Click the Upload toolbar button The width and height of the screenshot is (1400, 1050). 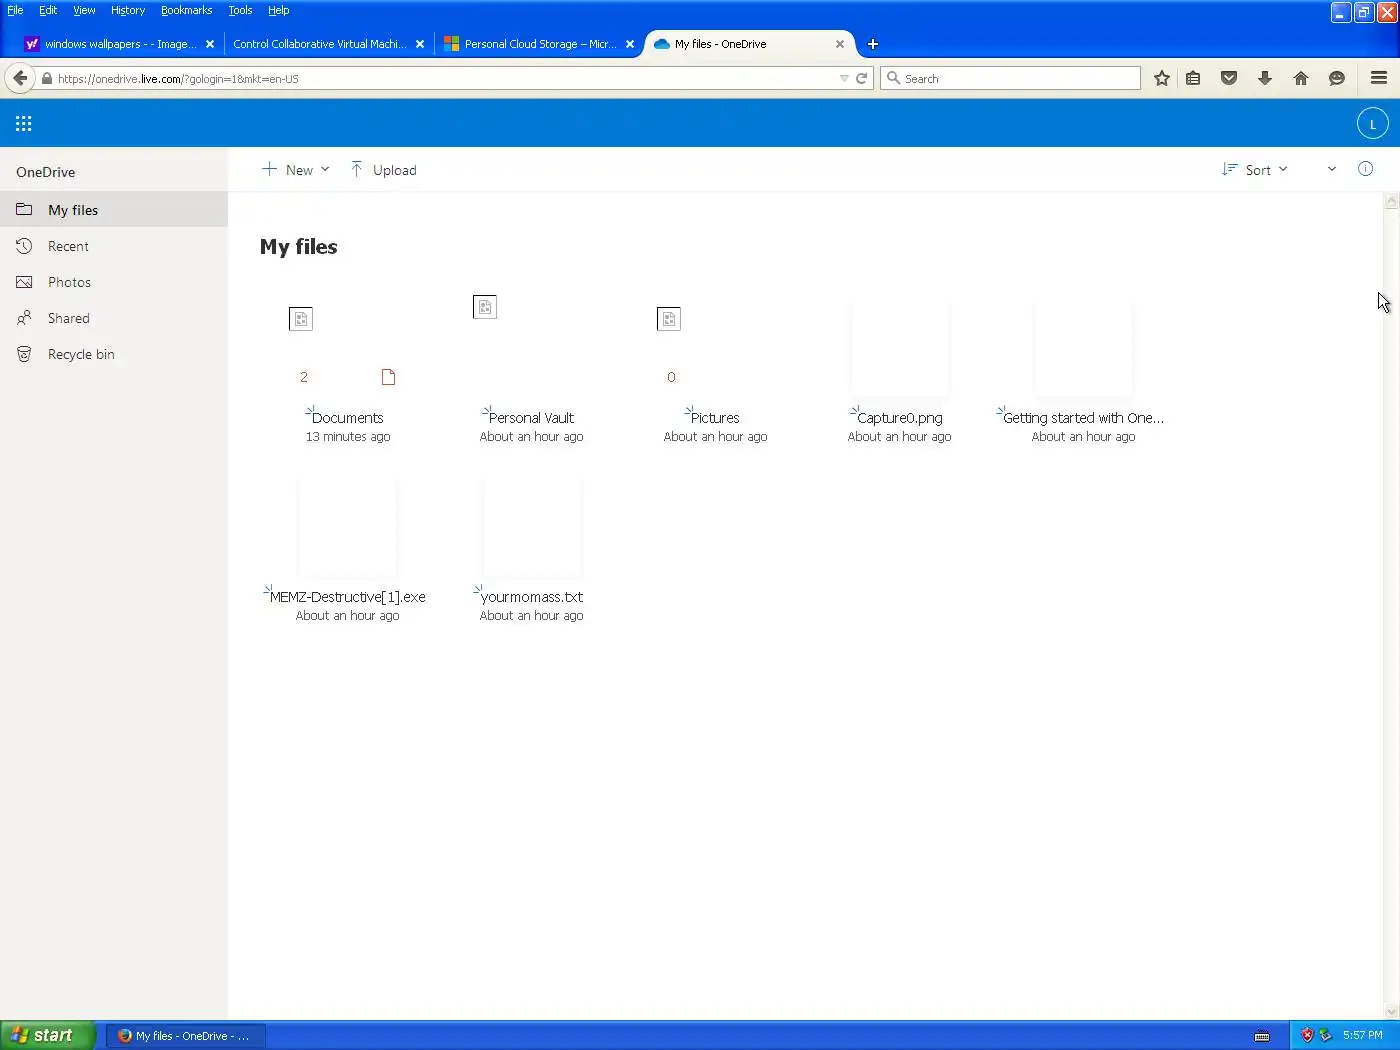[x=383, y=170]
